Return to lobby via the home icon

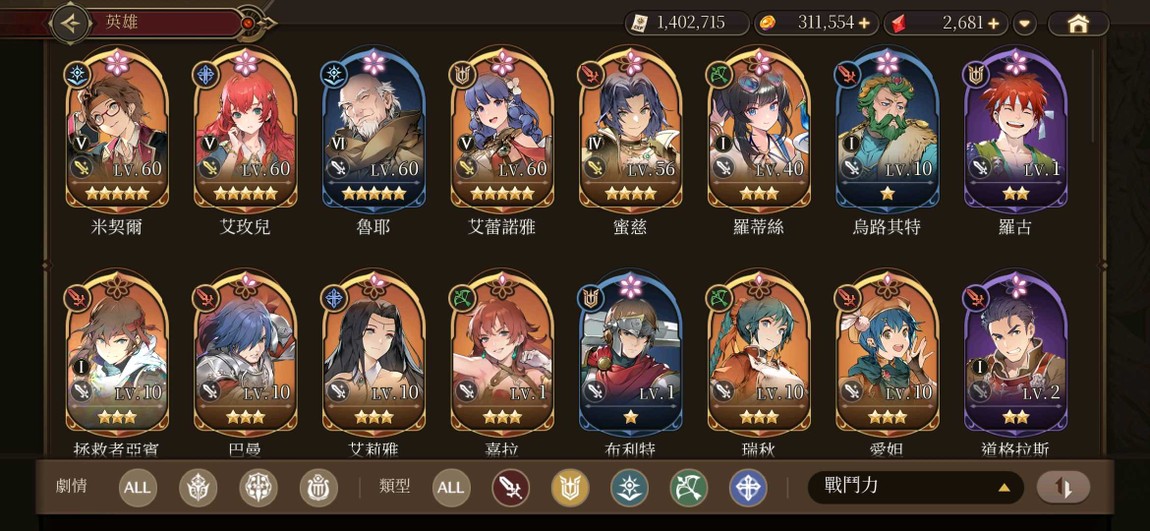(x=1077, y=23)
